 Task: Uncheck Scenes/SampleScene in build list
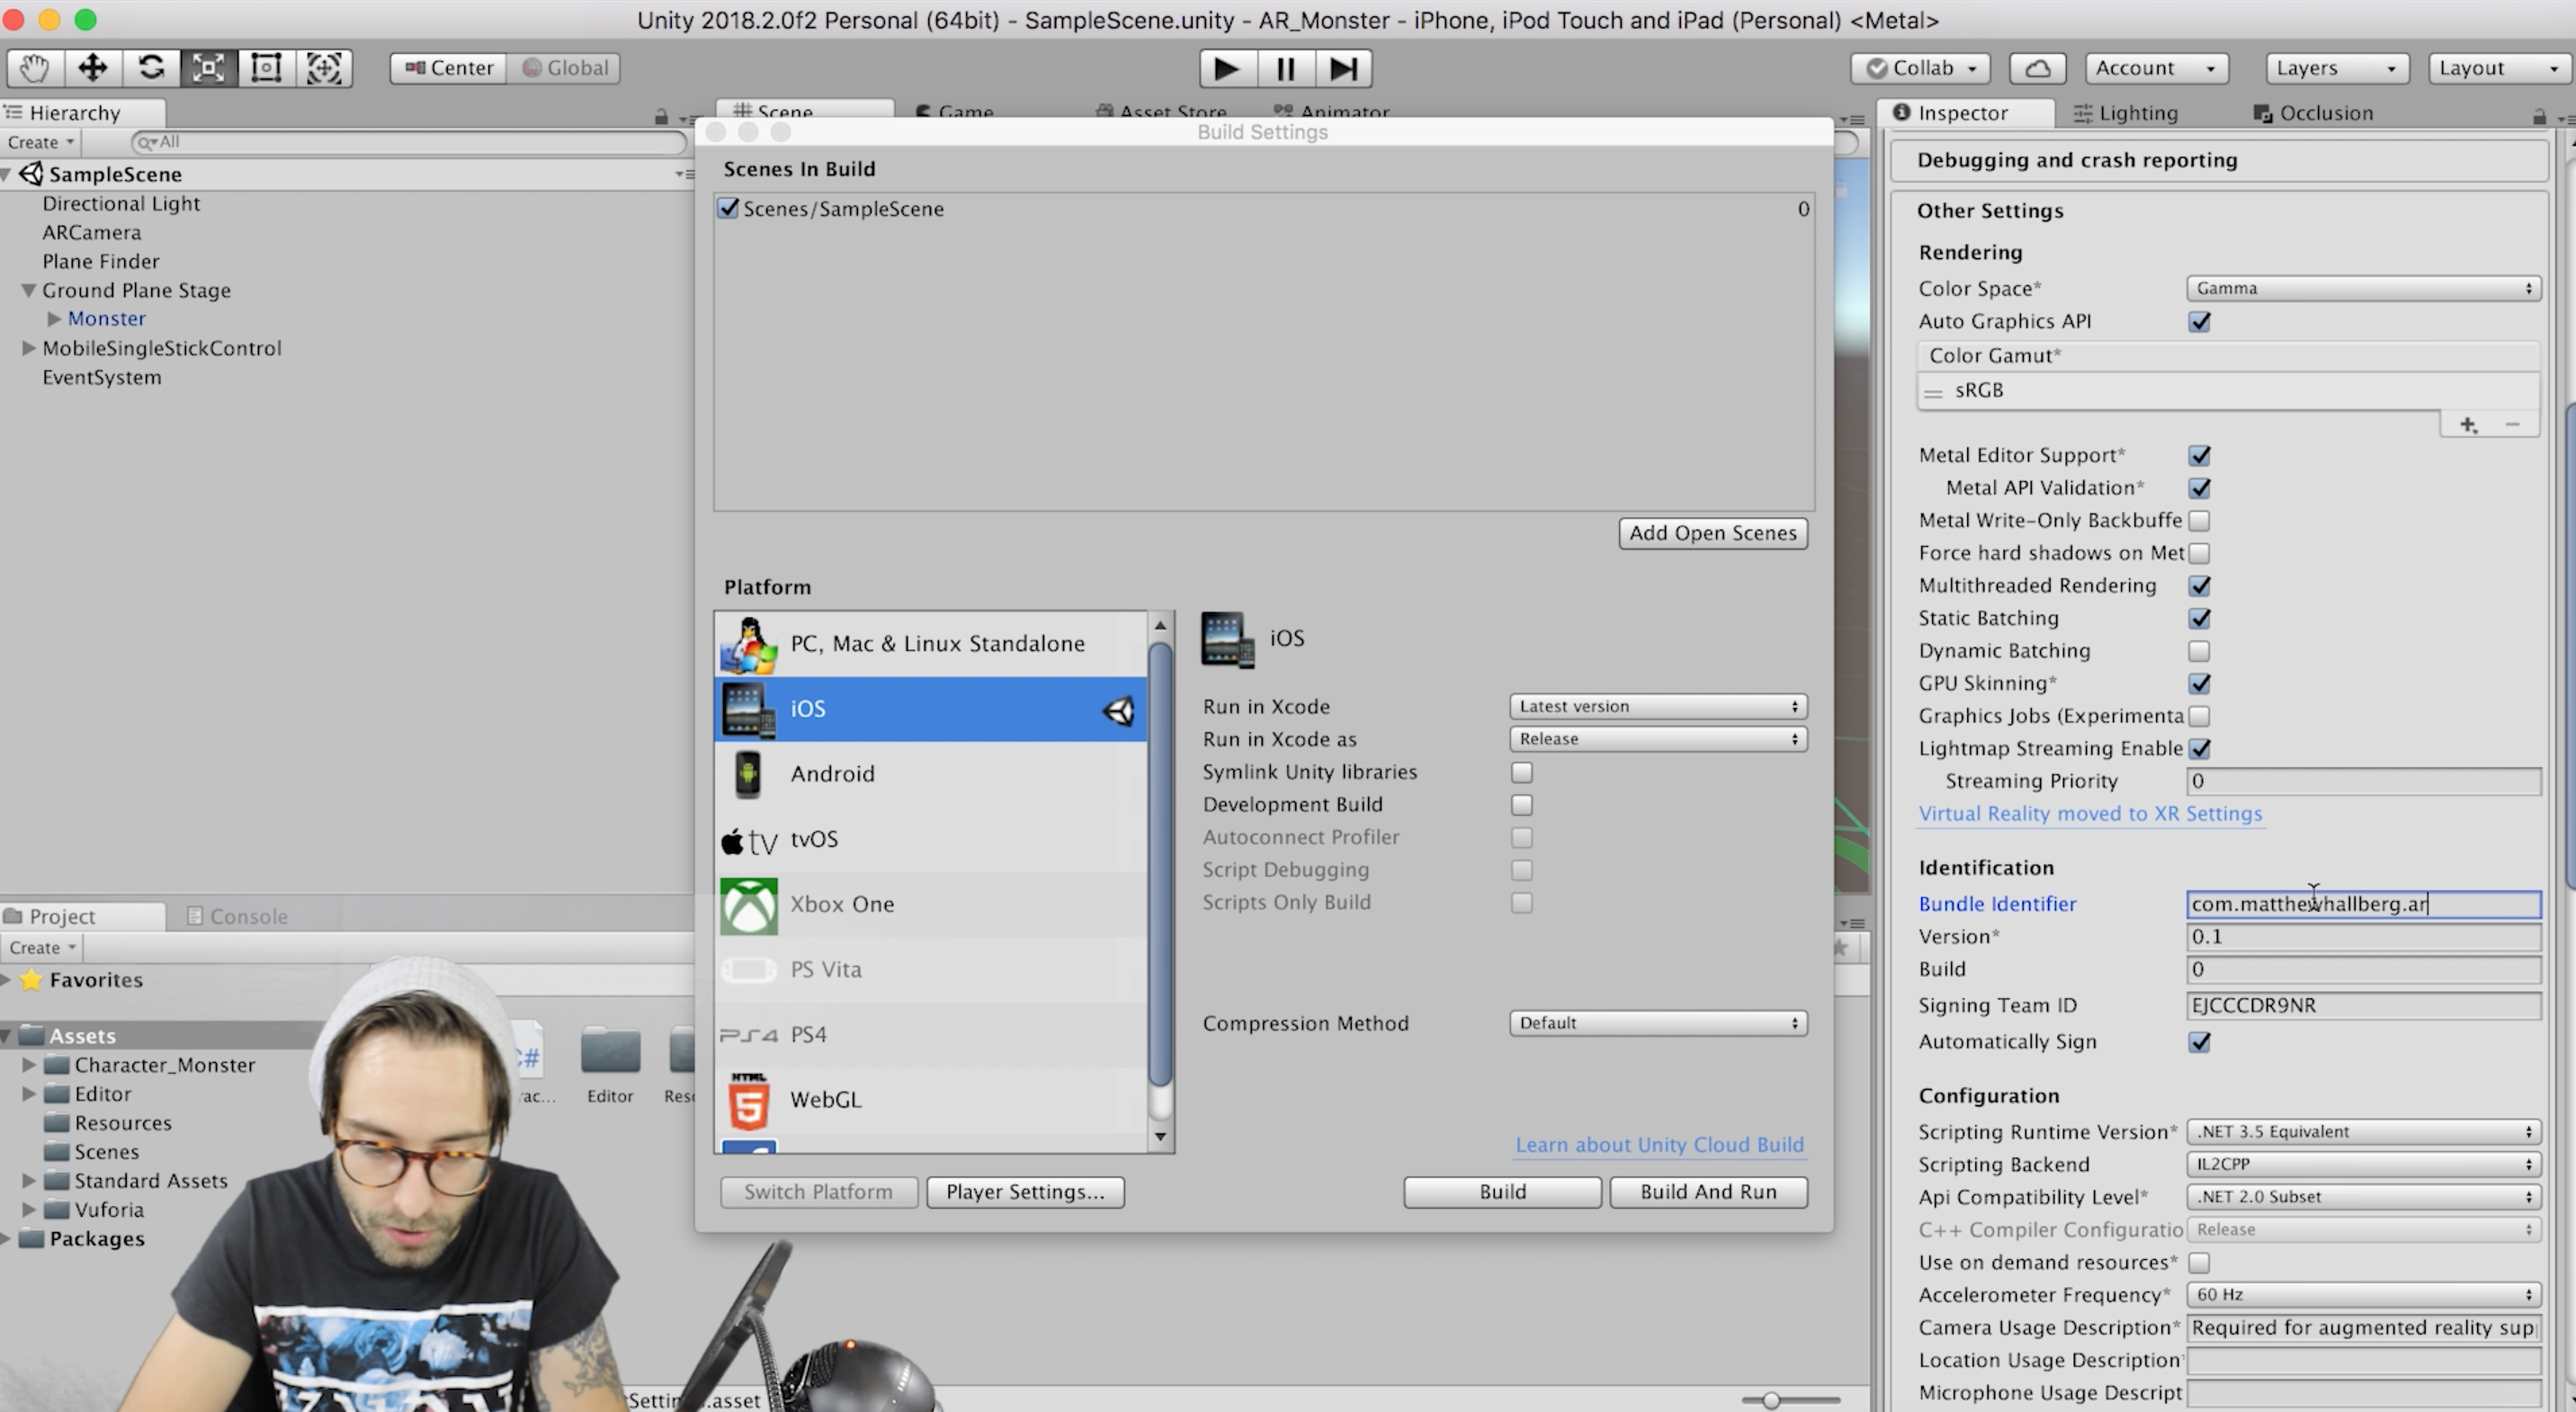click(728, 208)
